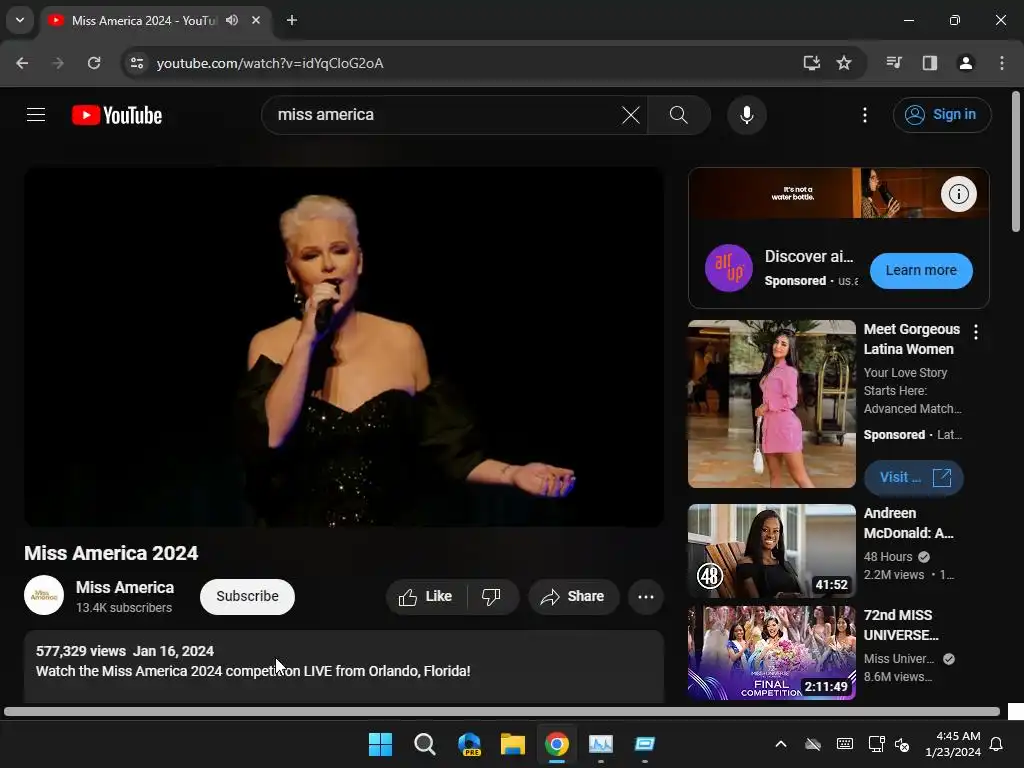
Task: View site information icon in address bar
Action: (x=136, y=63)
